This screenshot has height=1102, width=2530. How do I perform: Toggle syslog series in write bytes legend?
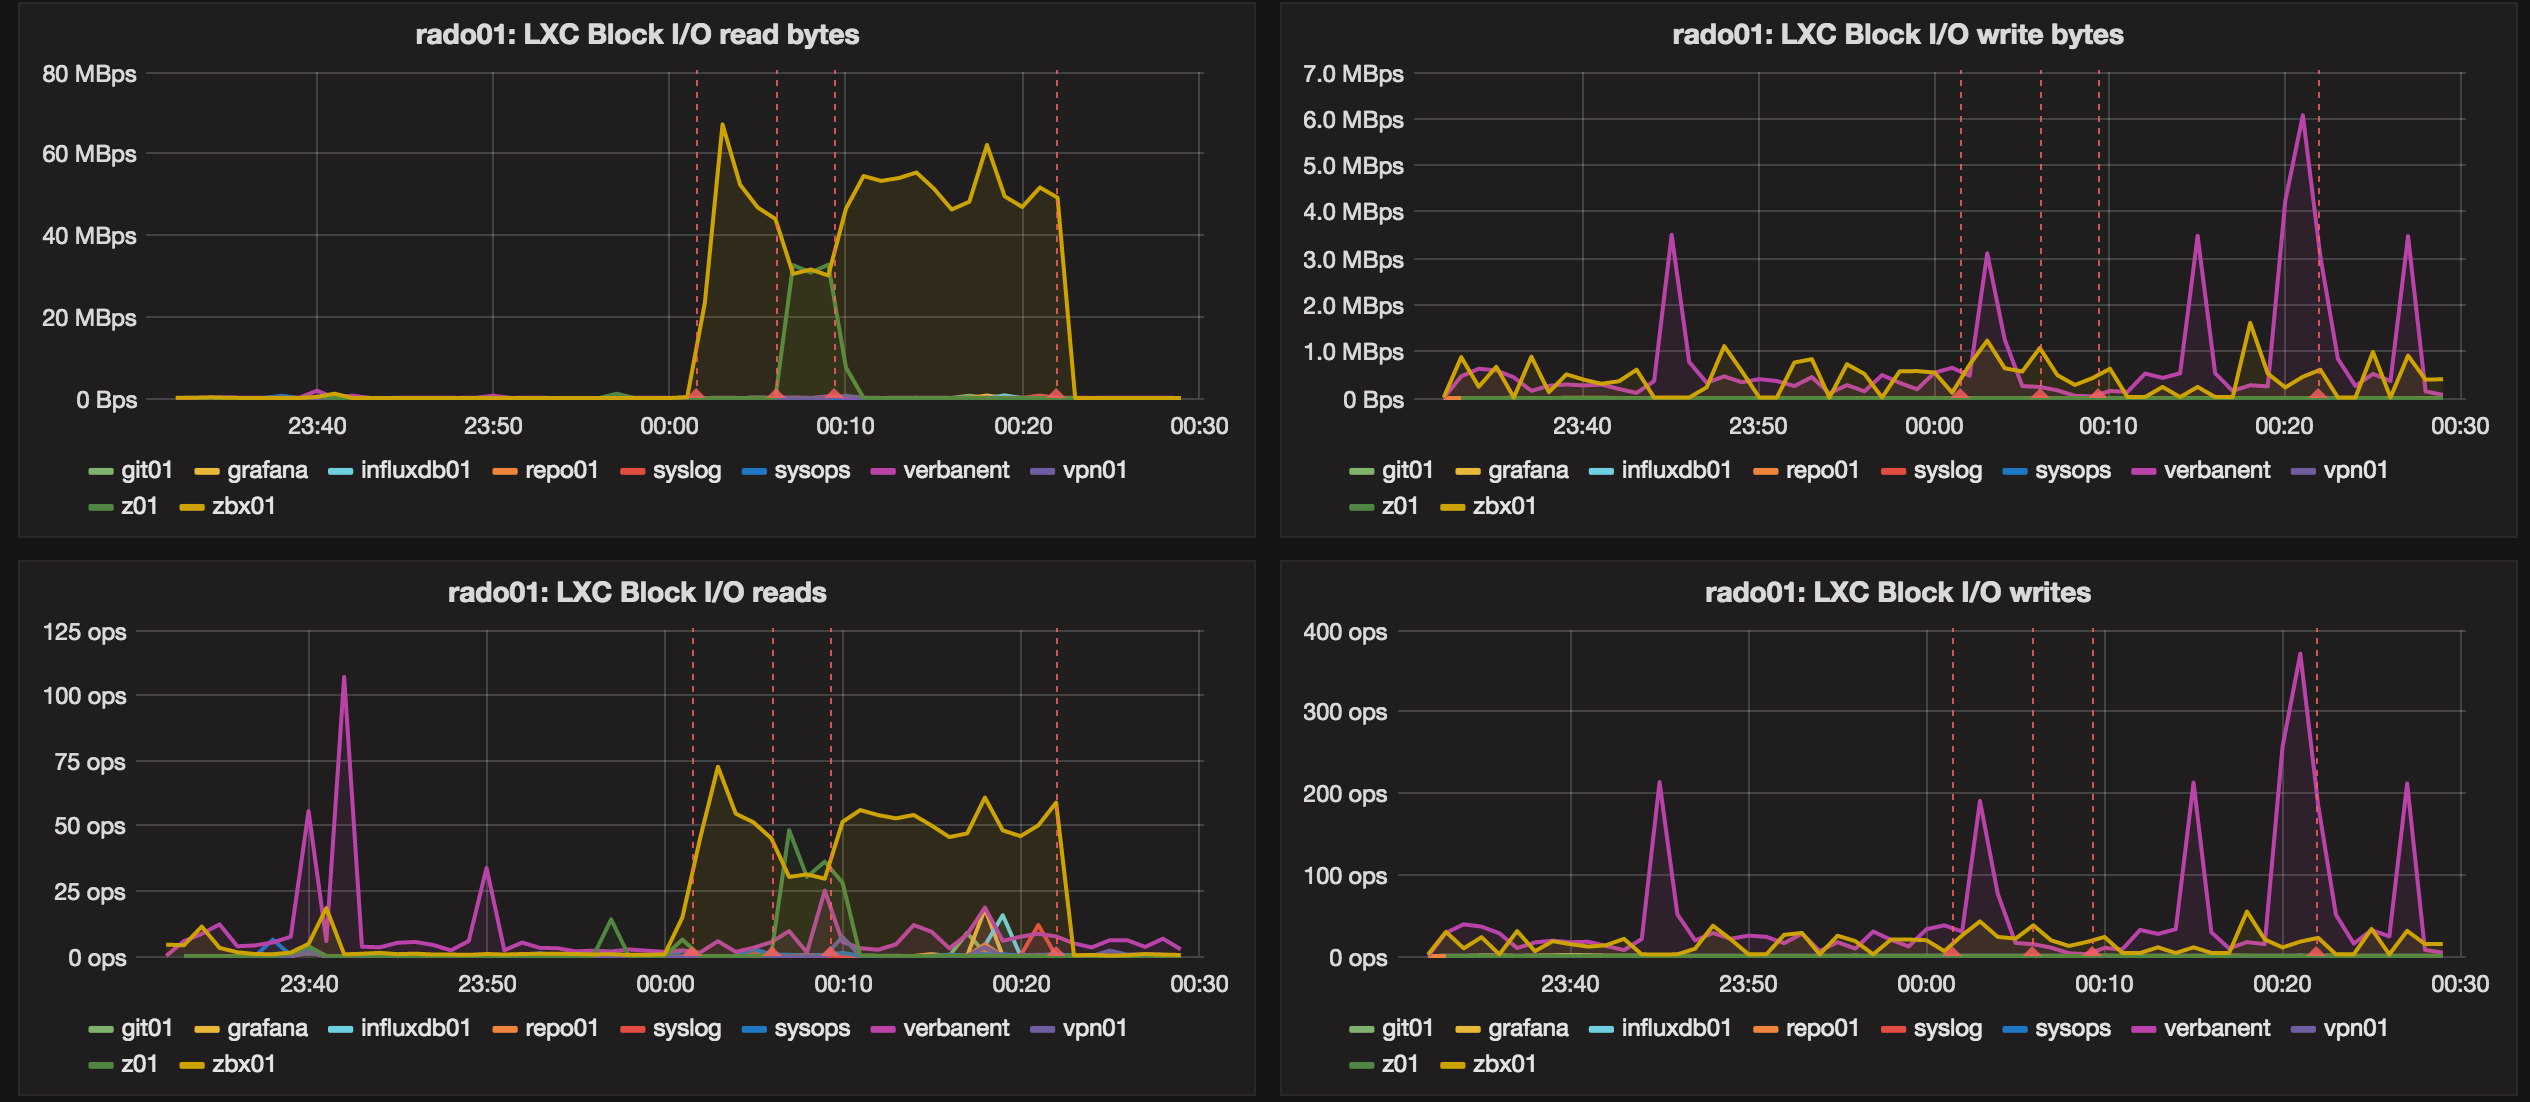[x=1947, y=470]
